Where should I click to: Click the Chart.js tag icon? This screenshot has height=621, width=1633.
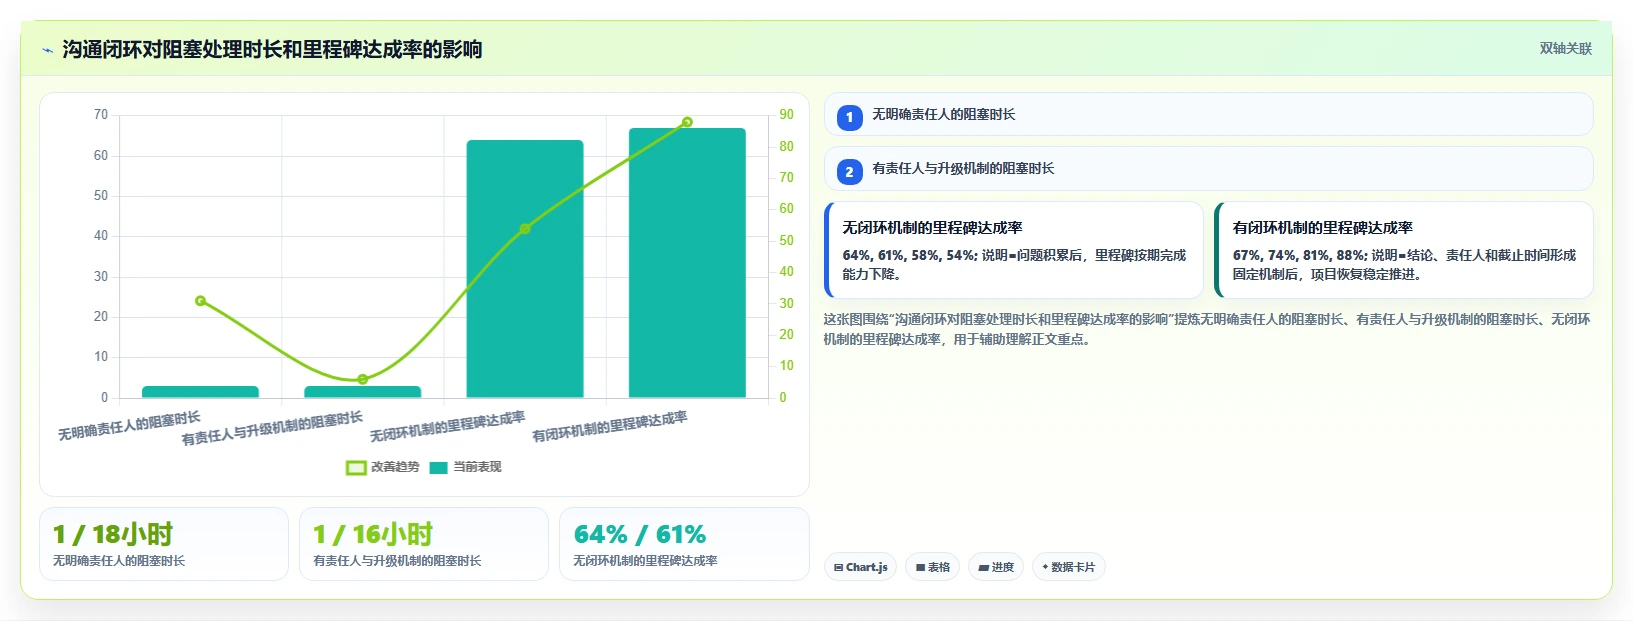838,567
